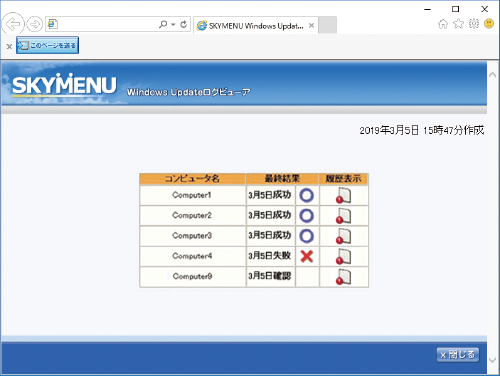This screenshot has width=500, height=376.
Task: Open browser tools gear icon
Action: pyautogui.click(x=474, y=24)
